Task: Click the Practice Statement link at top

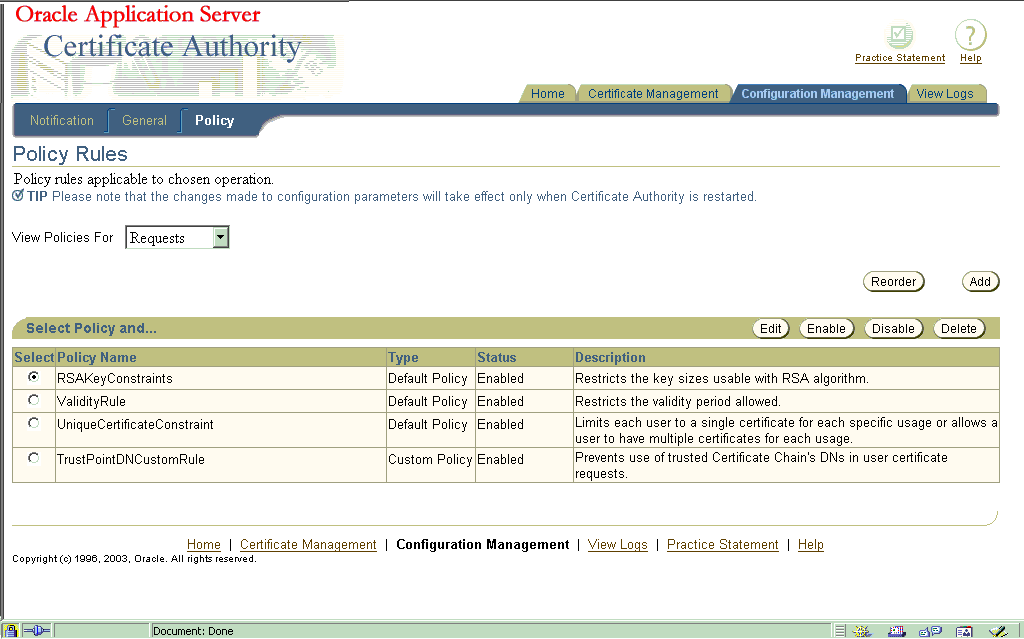Action: 900,58
